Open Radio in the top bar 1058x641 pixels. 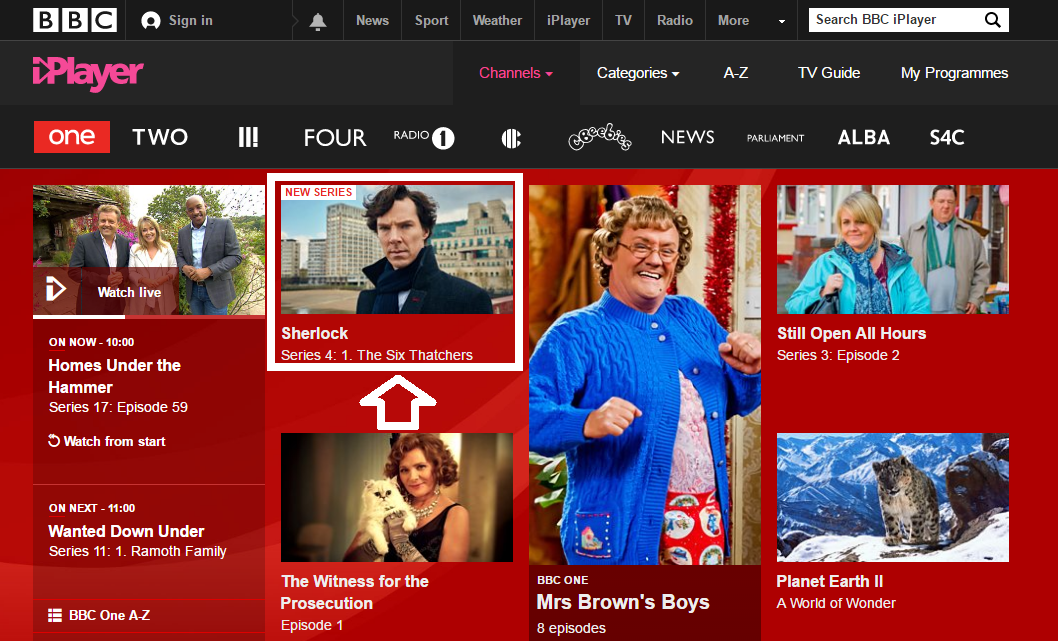coord(675,21)
